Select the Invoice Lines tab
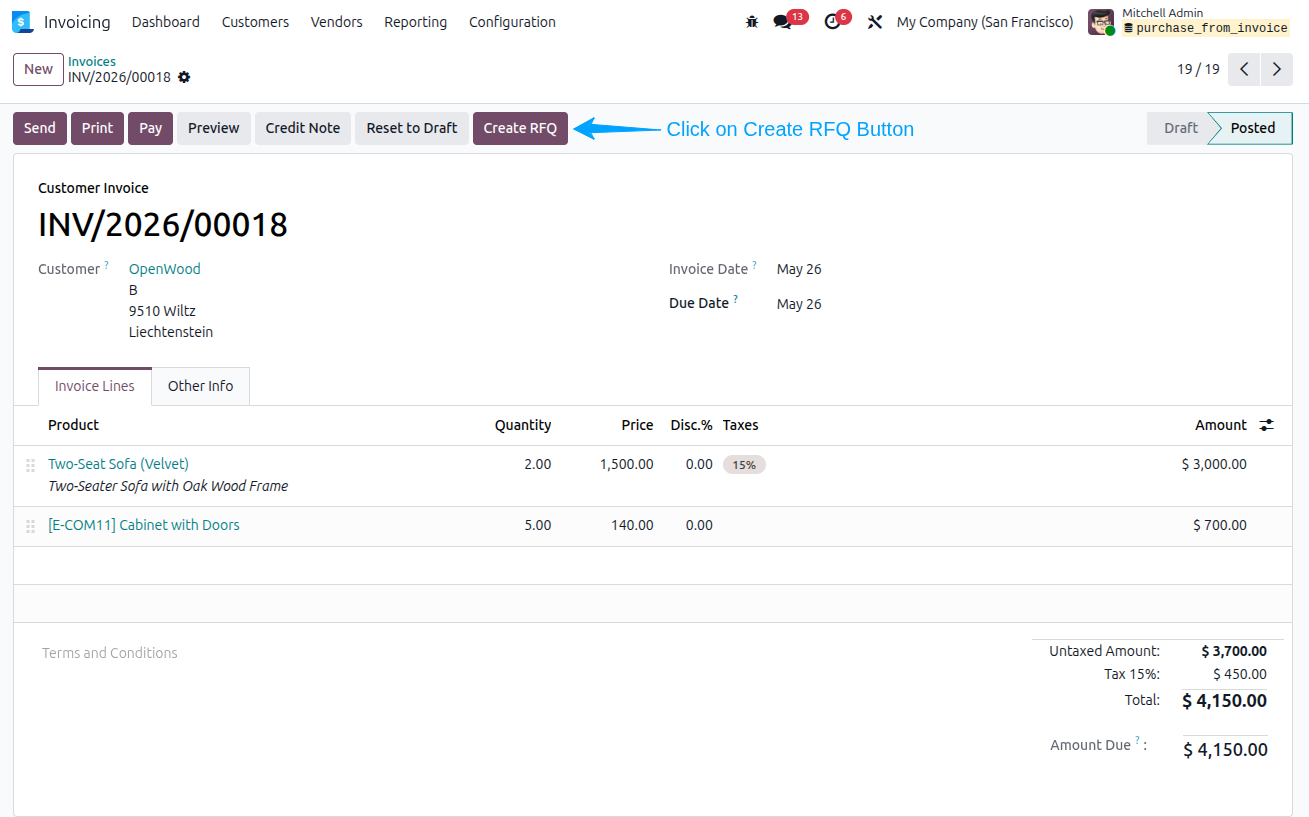 pos(95,386)
